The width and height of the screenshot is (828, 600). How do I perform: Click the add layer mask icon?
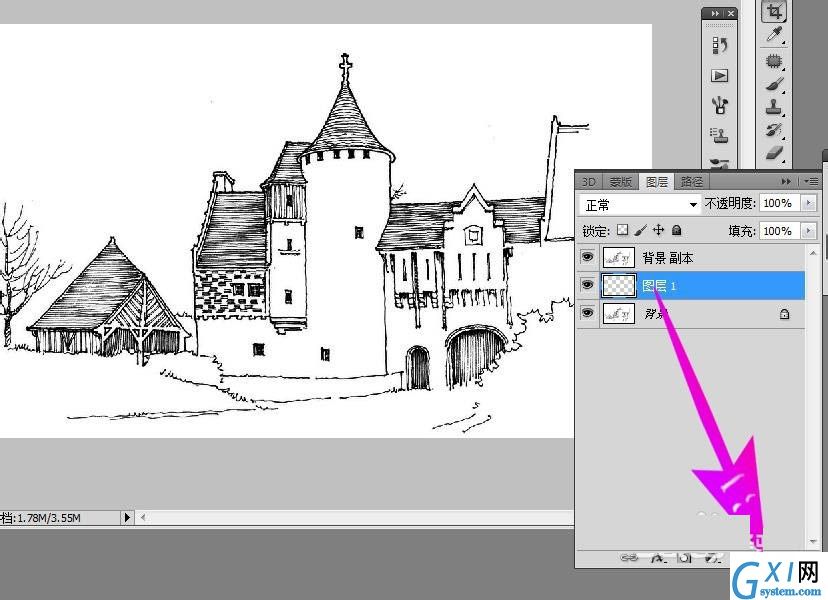685,558
